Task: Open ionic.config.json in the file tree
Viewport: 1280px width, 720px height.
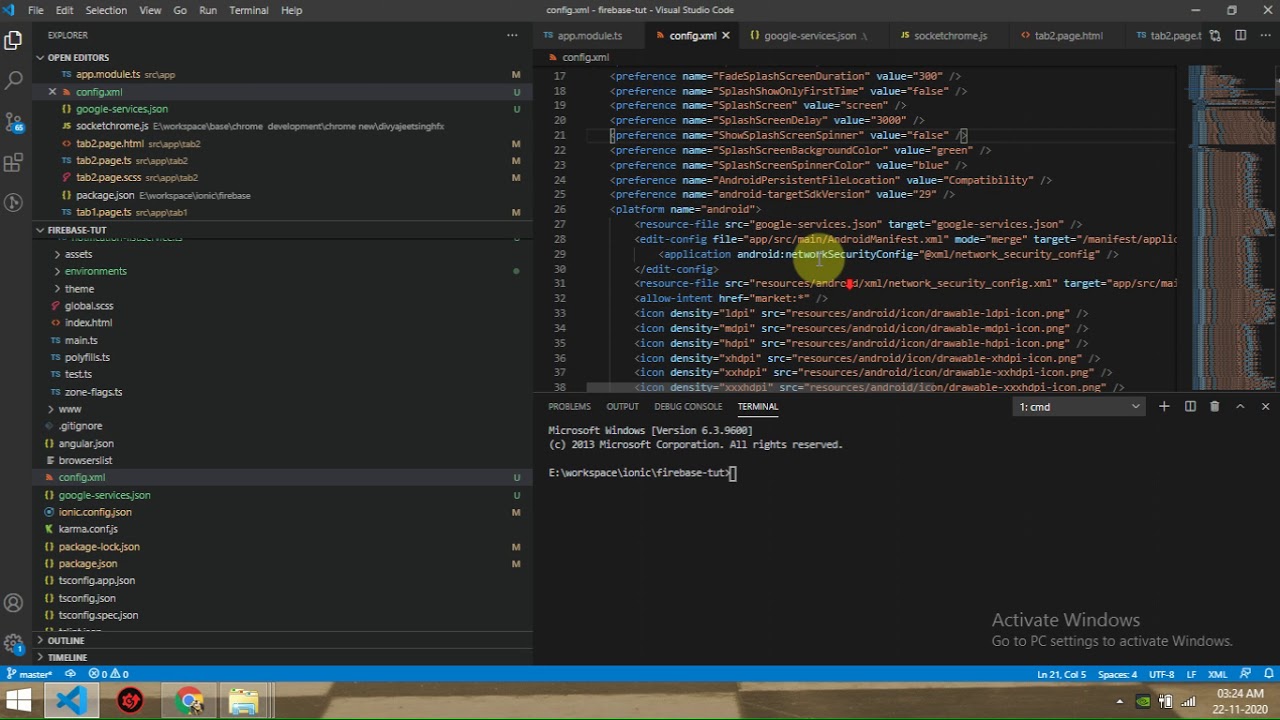Action: coord(95,512)
